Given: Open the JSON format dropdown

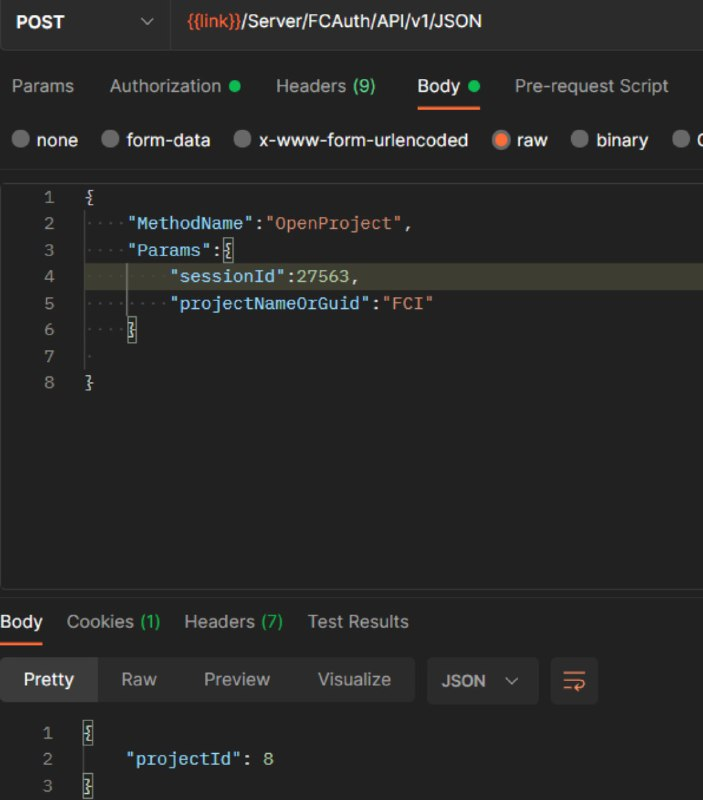Looking at the screenshot, I should pos(482,681).
